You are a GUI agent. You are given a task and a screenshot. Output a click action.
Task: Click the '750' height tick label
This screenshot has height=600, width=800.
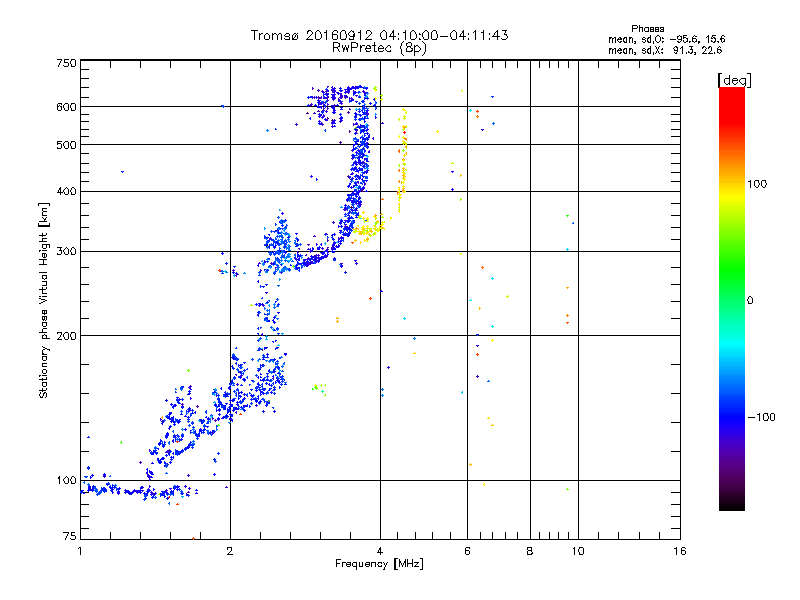click(x=66, y=63)
